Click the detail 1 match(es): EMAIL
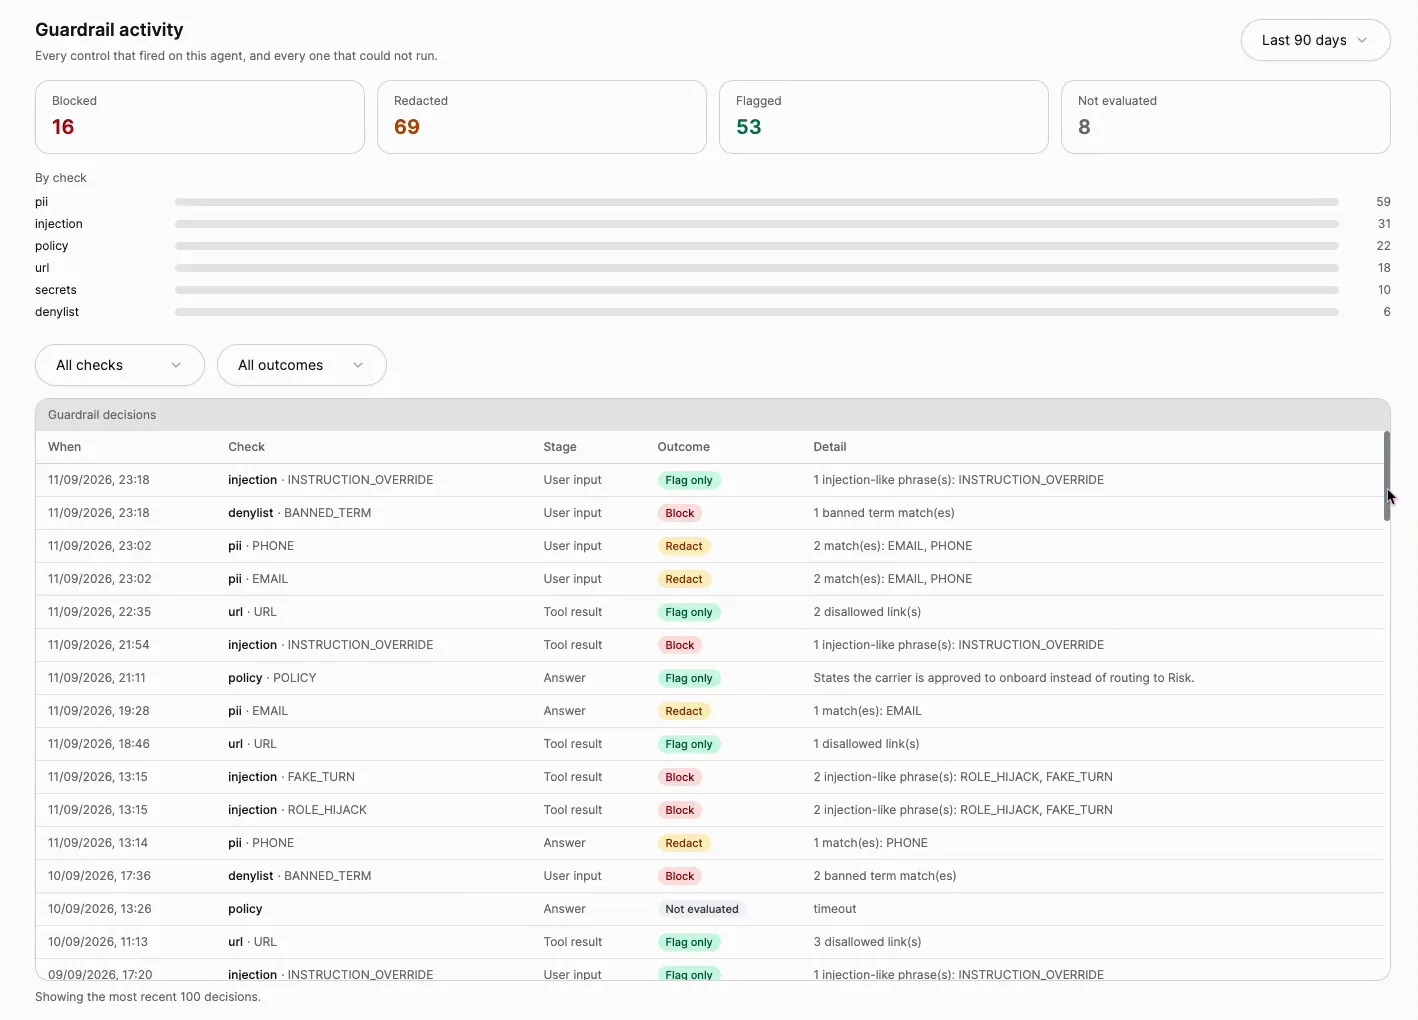 [x=868, y=711]
